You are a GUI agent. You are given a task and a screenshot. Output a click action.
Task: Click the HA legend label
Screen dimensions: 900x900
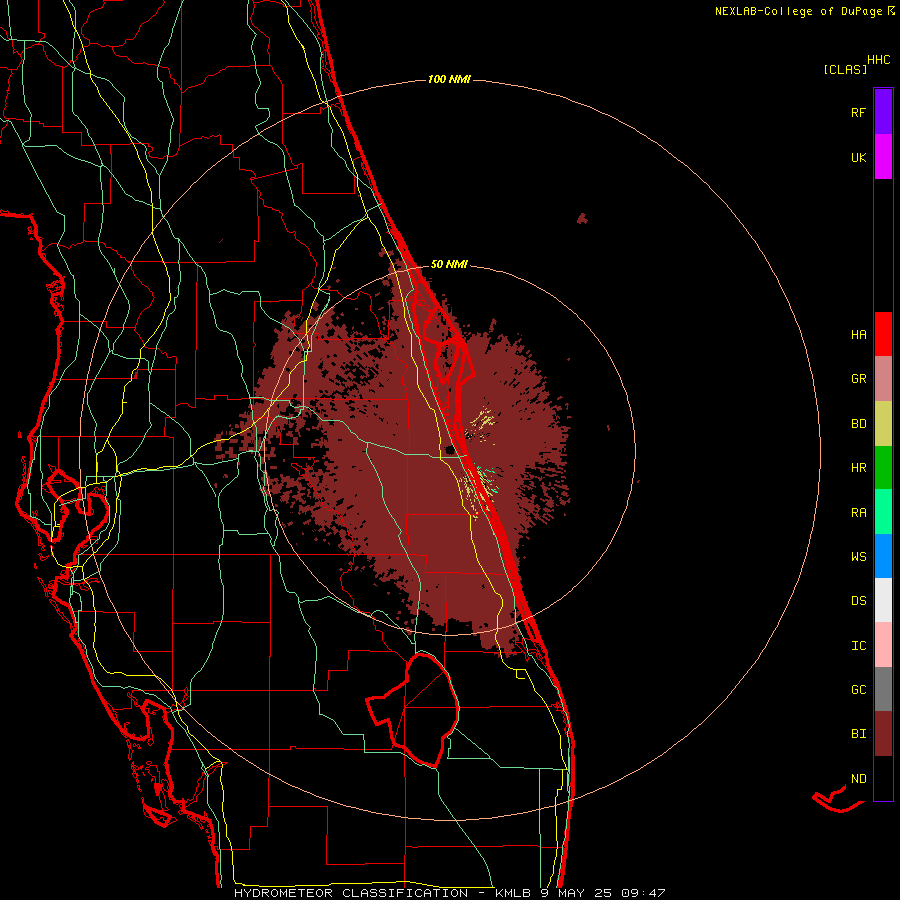858,334
